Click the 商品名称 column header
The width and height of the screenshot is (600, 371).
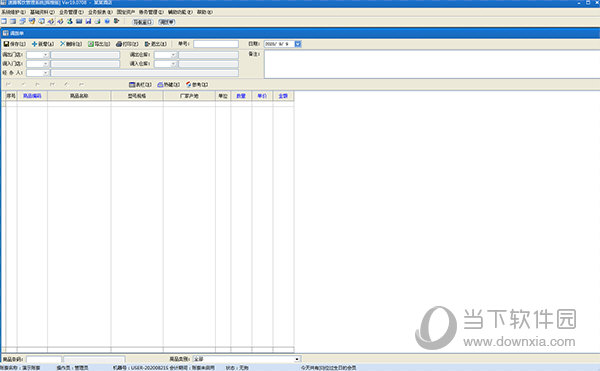pos(79,96)
